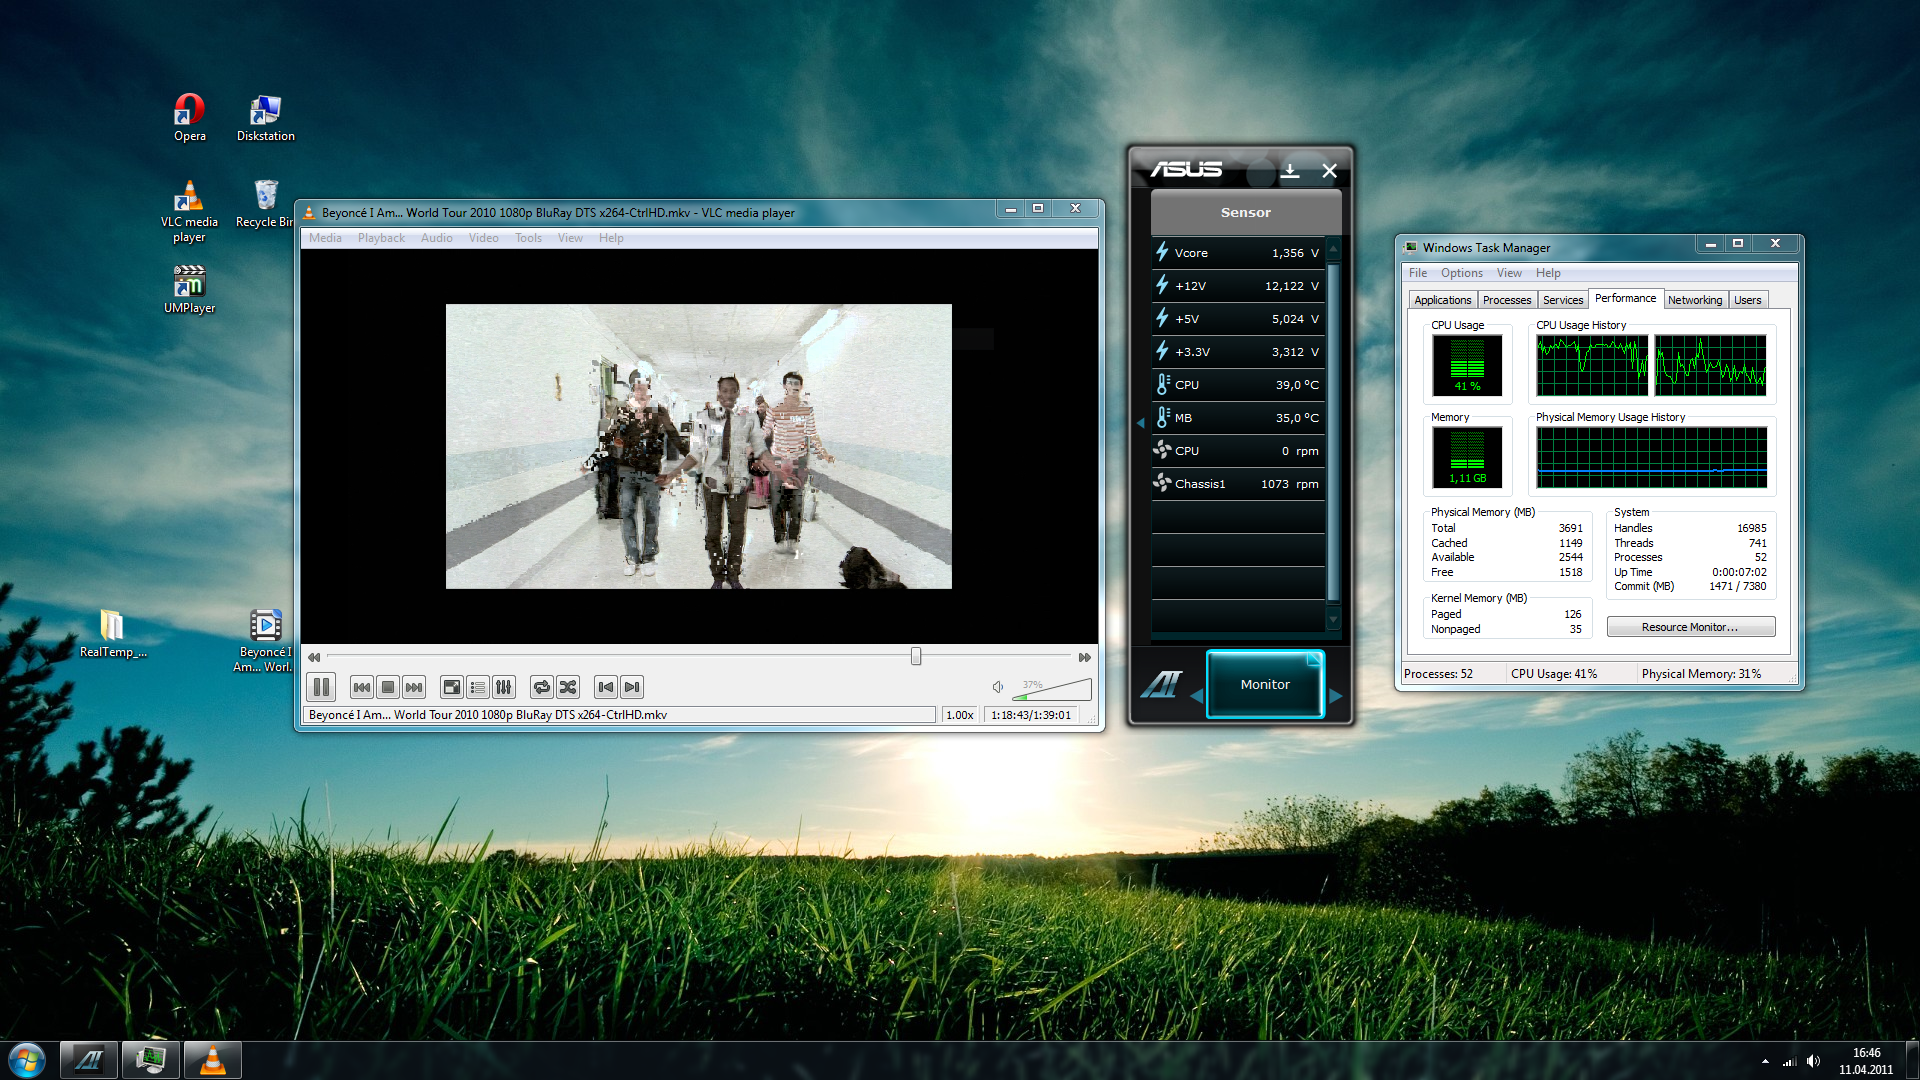Image resolution: width=1920 pixels, height=1080 pixels.
Task: Pause playback in VLC
Action: coord(321,687)
